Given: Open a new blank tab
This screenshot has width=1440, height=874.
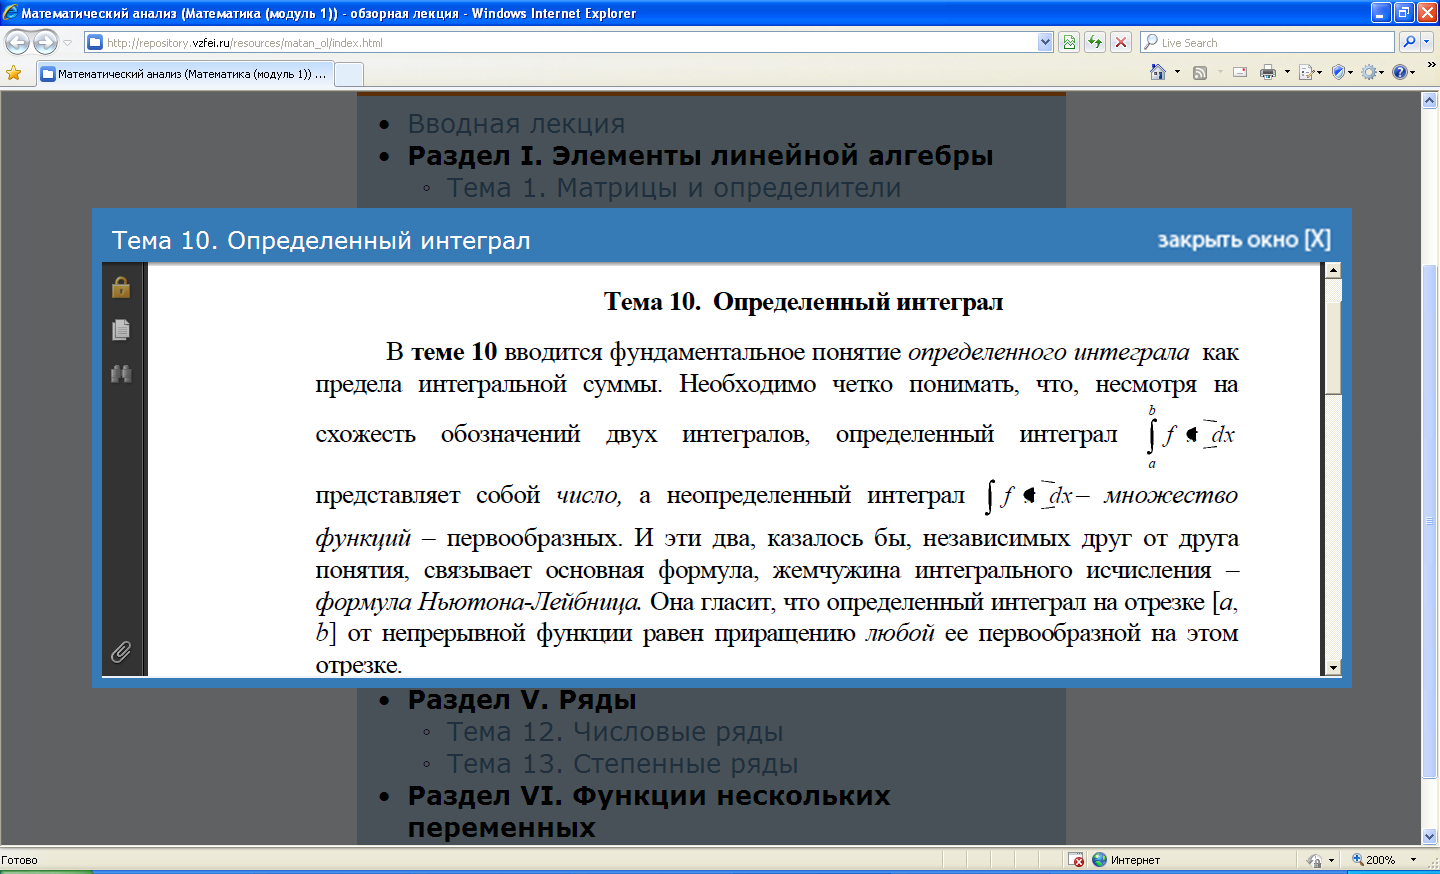Looking at the screenshot, I should (348, 74).
